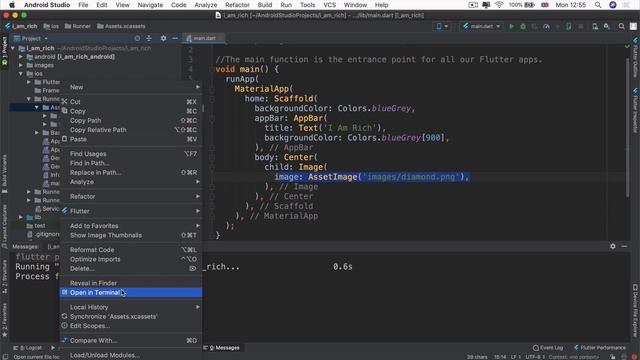Click the Search Everywhere magnifier in toolbar

point(621,26)
